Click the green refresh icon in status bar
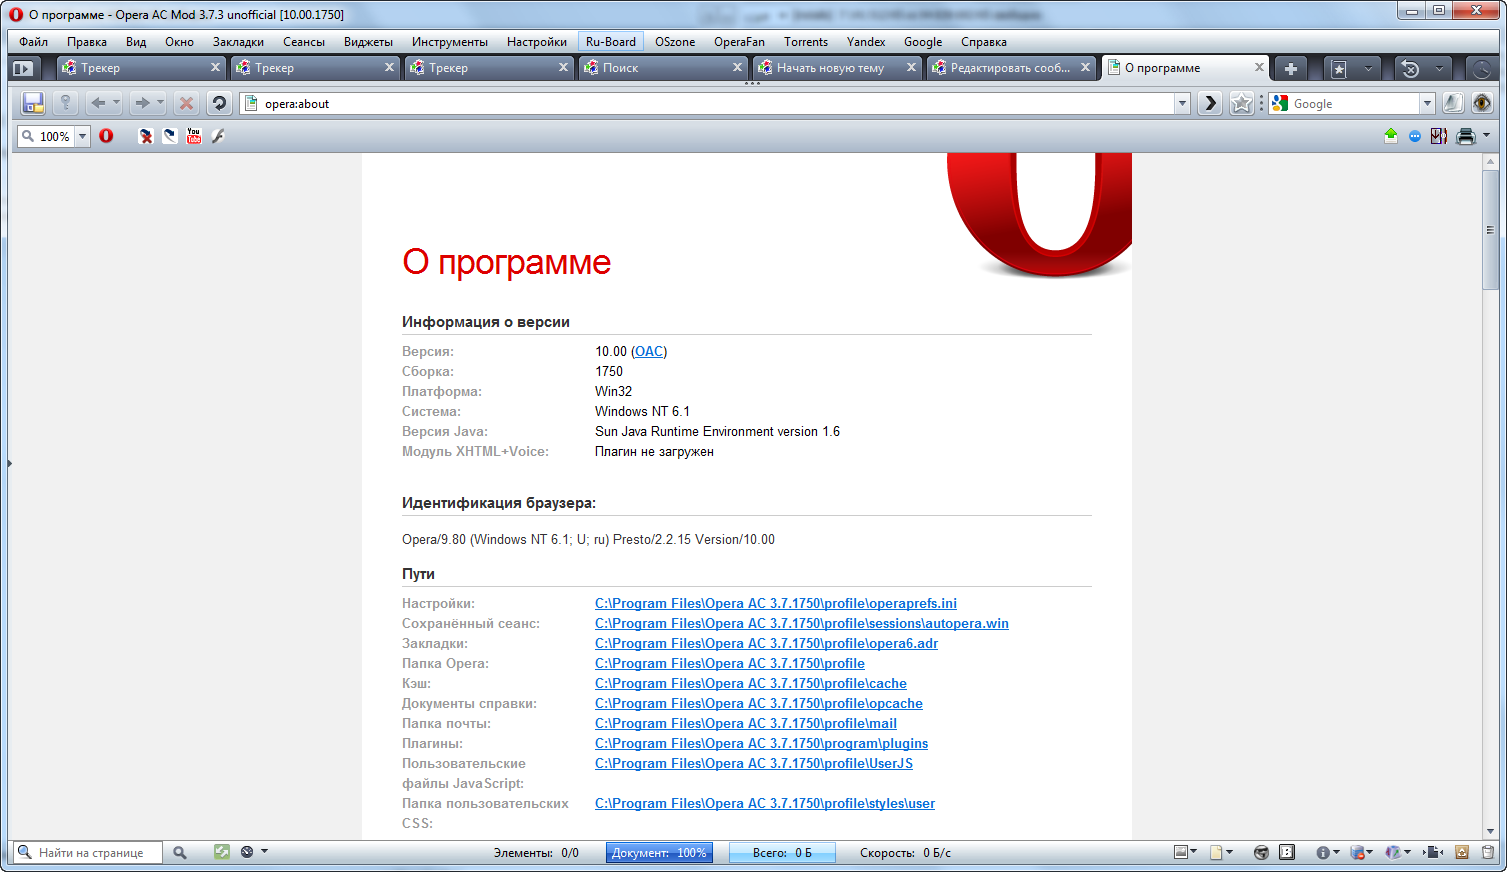The height and width of the screenshot is (872, 1507). click(222, 852)
